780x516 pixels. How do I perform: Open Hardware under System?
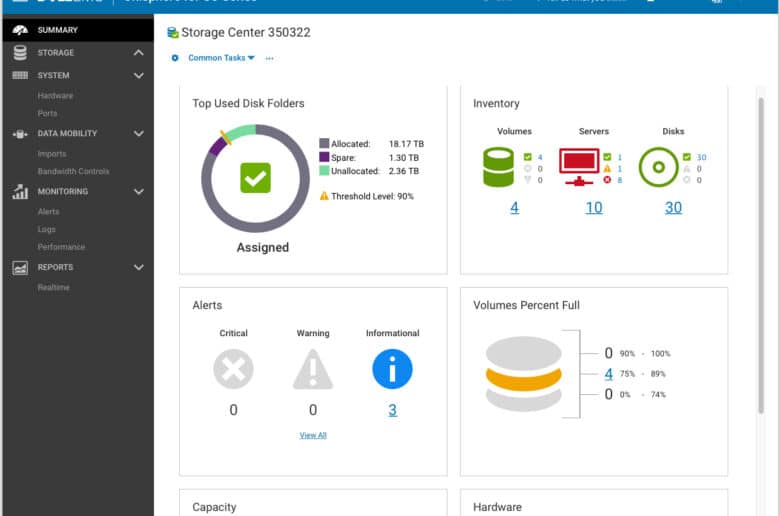point(55,96)
